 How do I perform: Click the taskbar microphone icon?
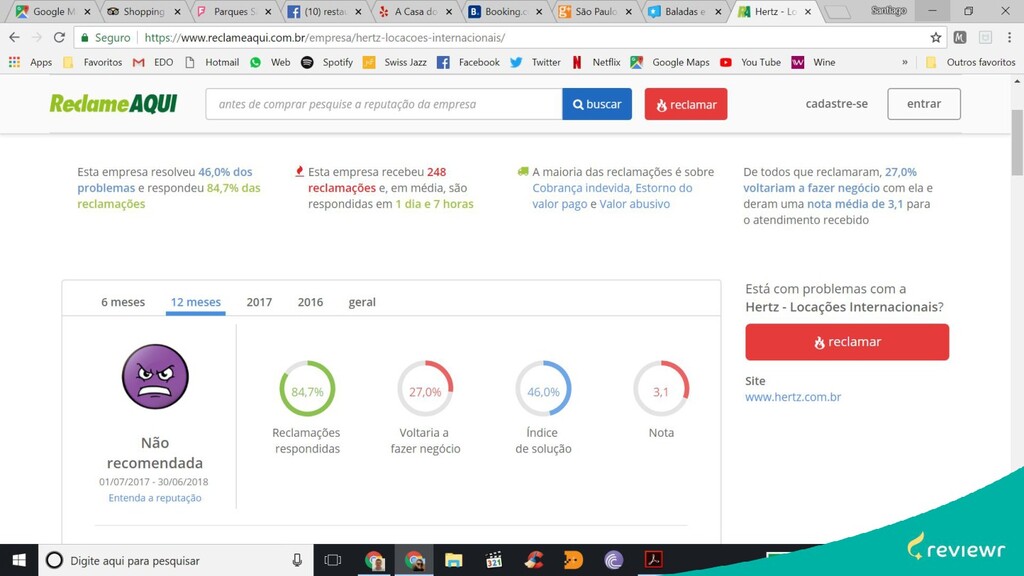tap(297, 560)
